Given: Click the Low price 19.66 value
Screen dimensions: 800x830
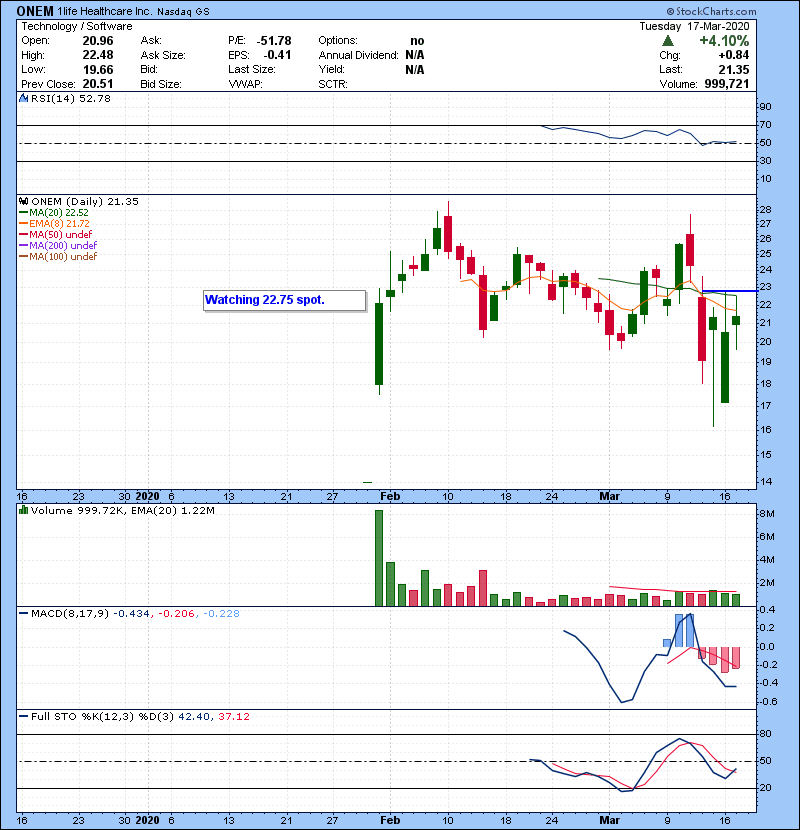Looking at the screenshot, I should pyautogui.click(x=98, y=69).
